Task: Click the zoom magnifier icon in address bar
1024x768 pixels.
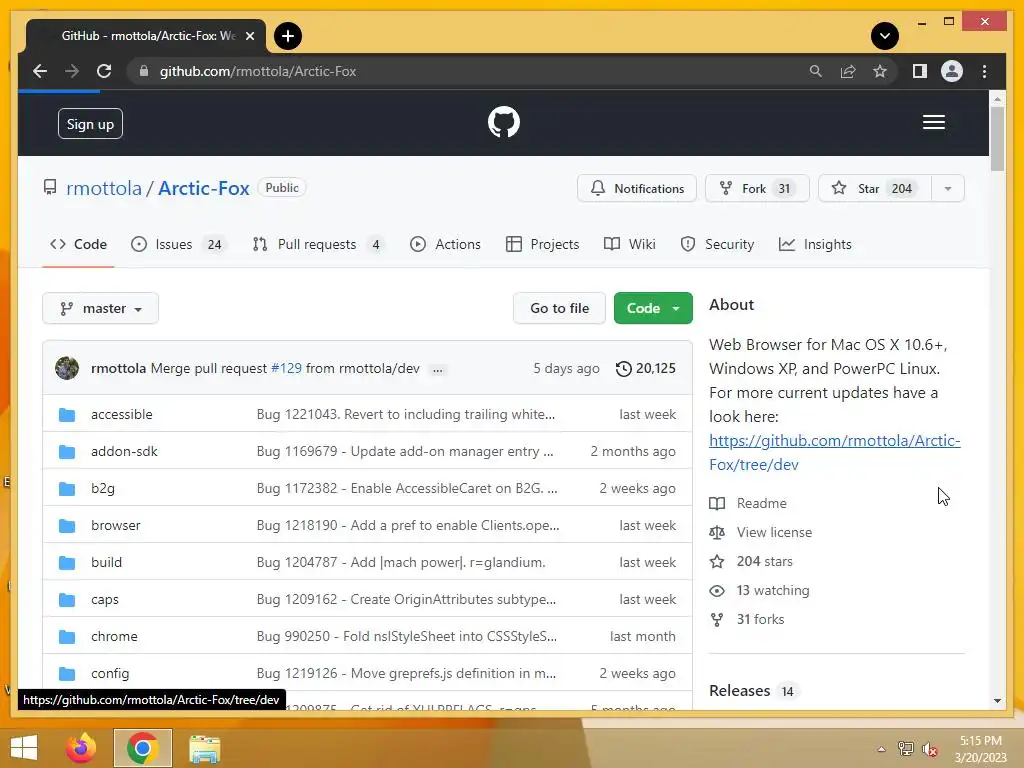Action: pyautogui.click(x=815, y=71)
